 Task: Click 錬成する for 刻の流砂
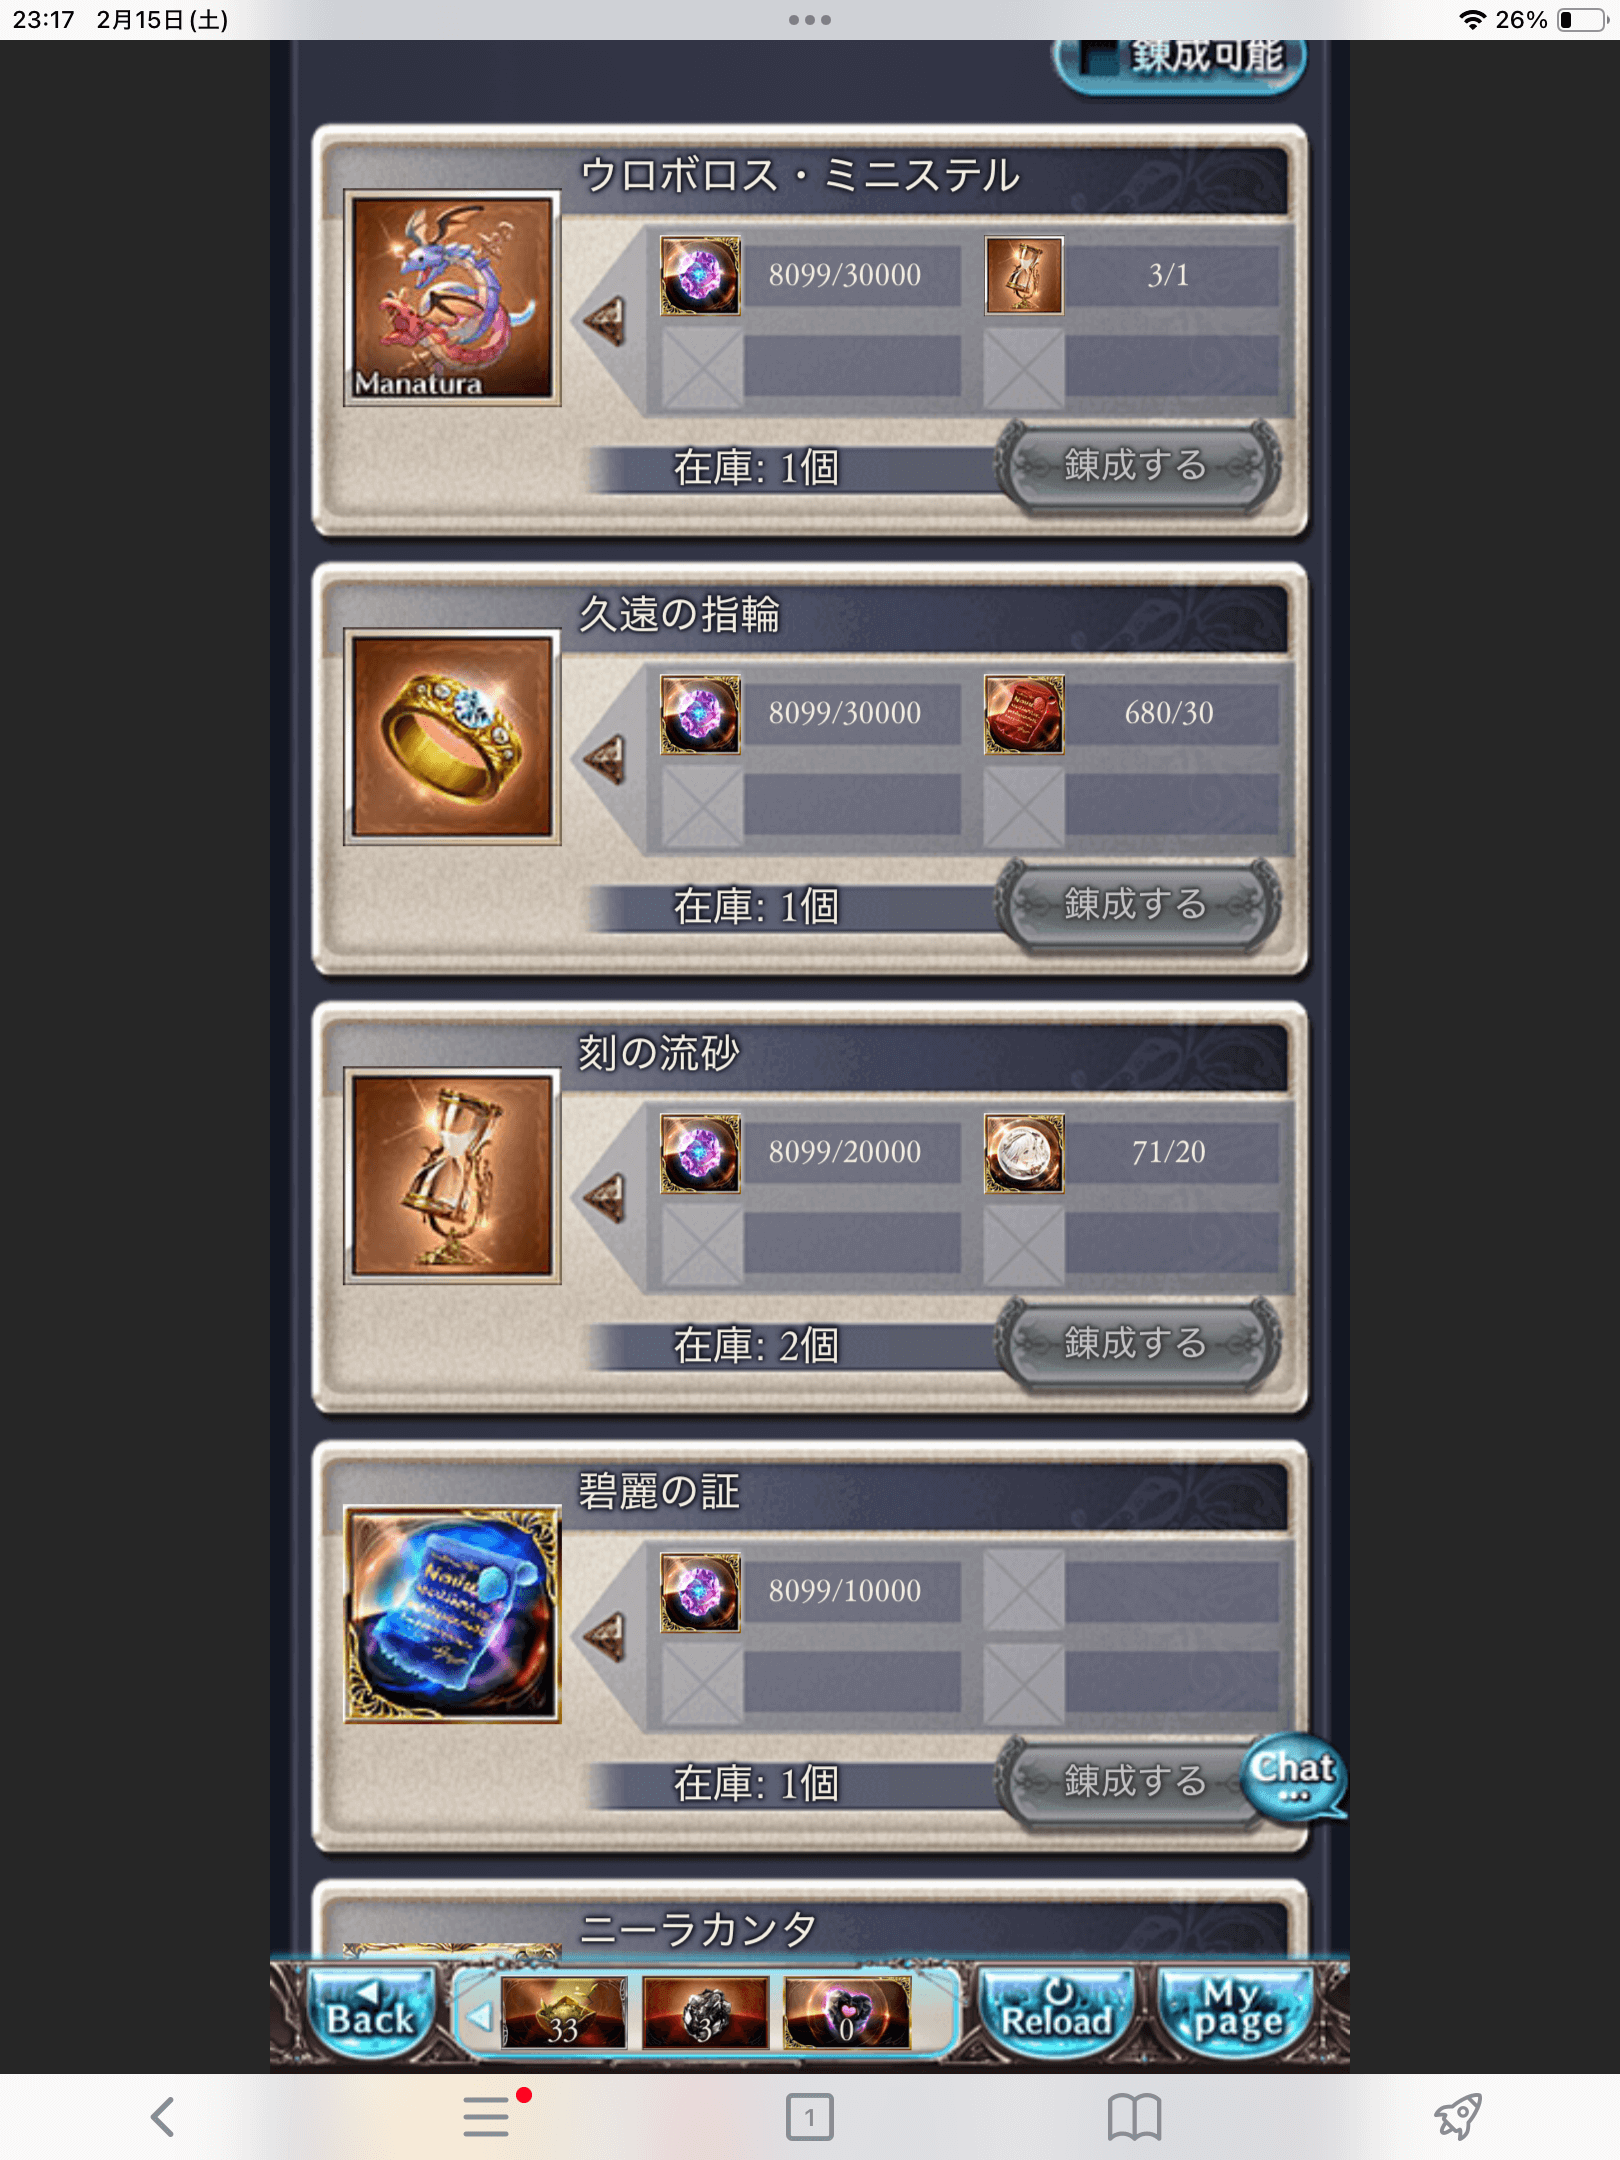(1136, 1343)
